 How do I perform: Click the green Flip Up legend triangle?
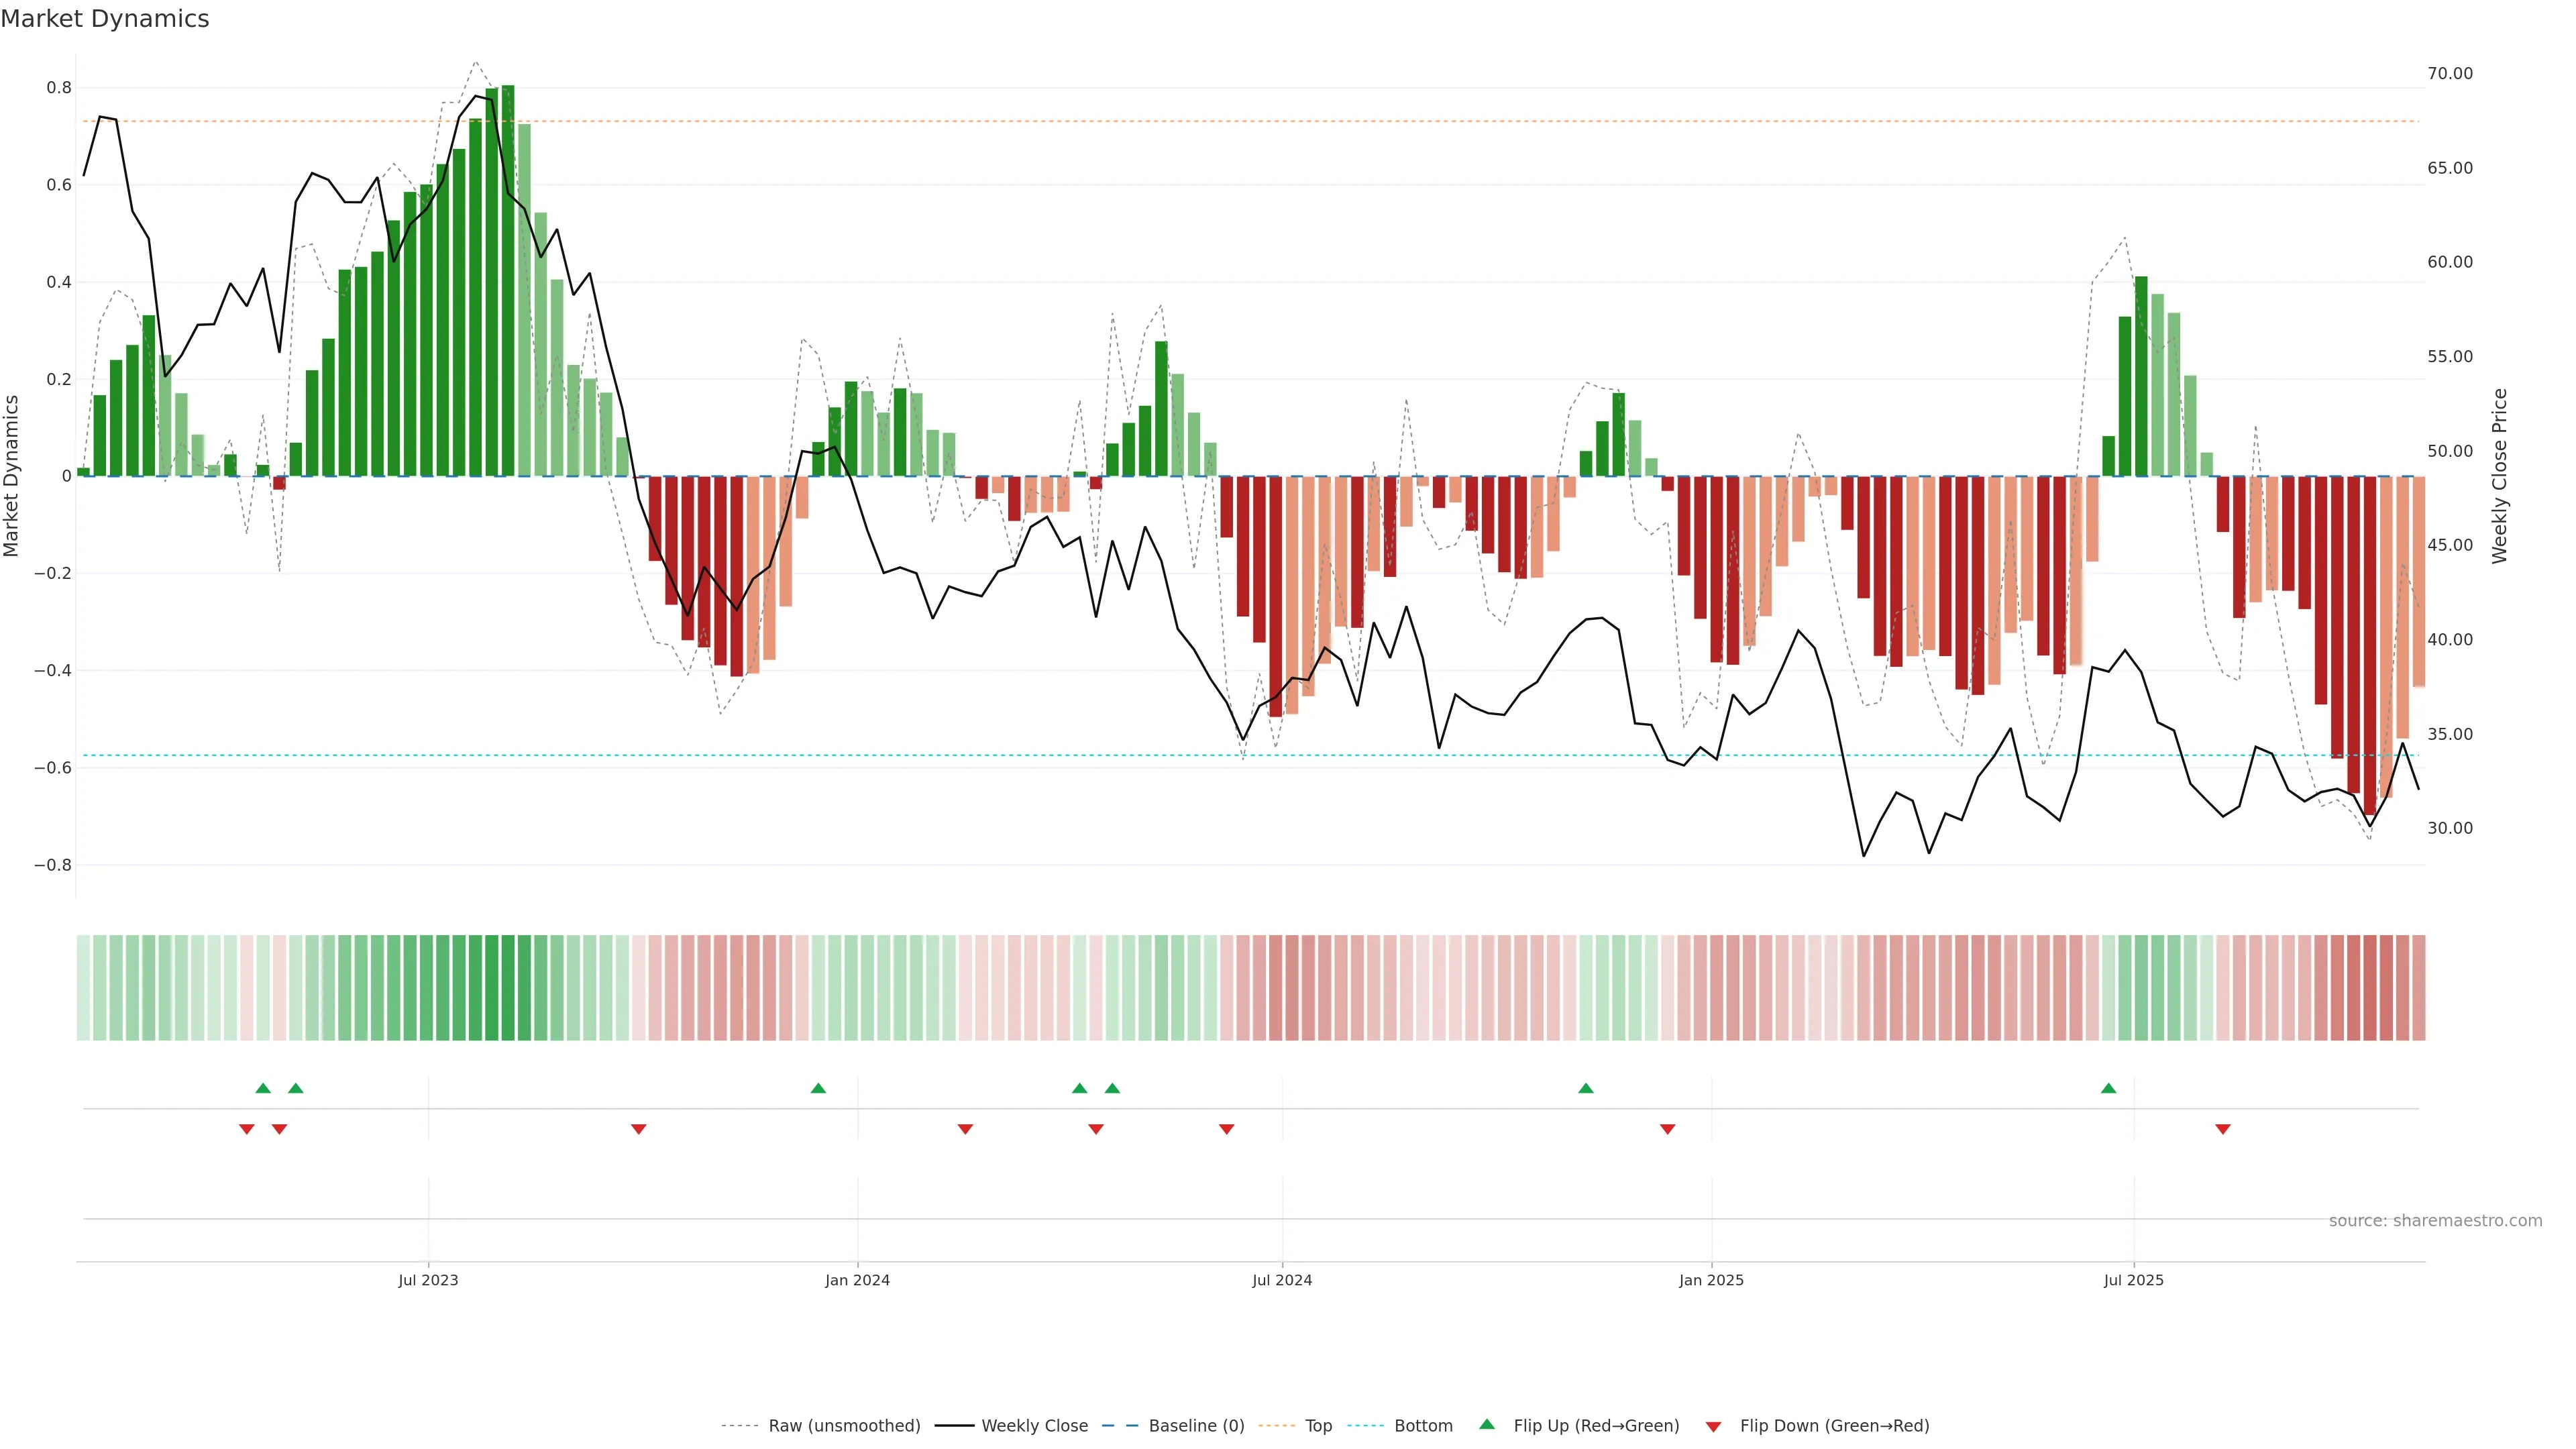tap(1487, 1424)
